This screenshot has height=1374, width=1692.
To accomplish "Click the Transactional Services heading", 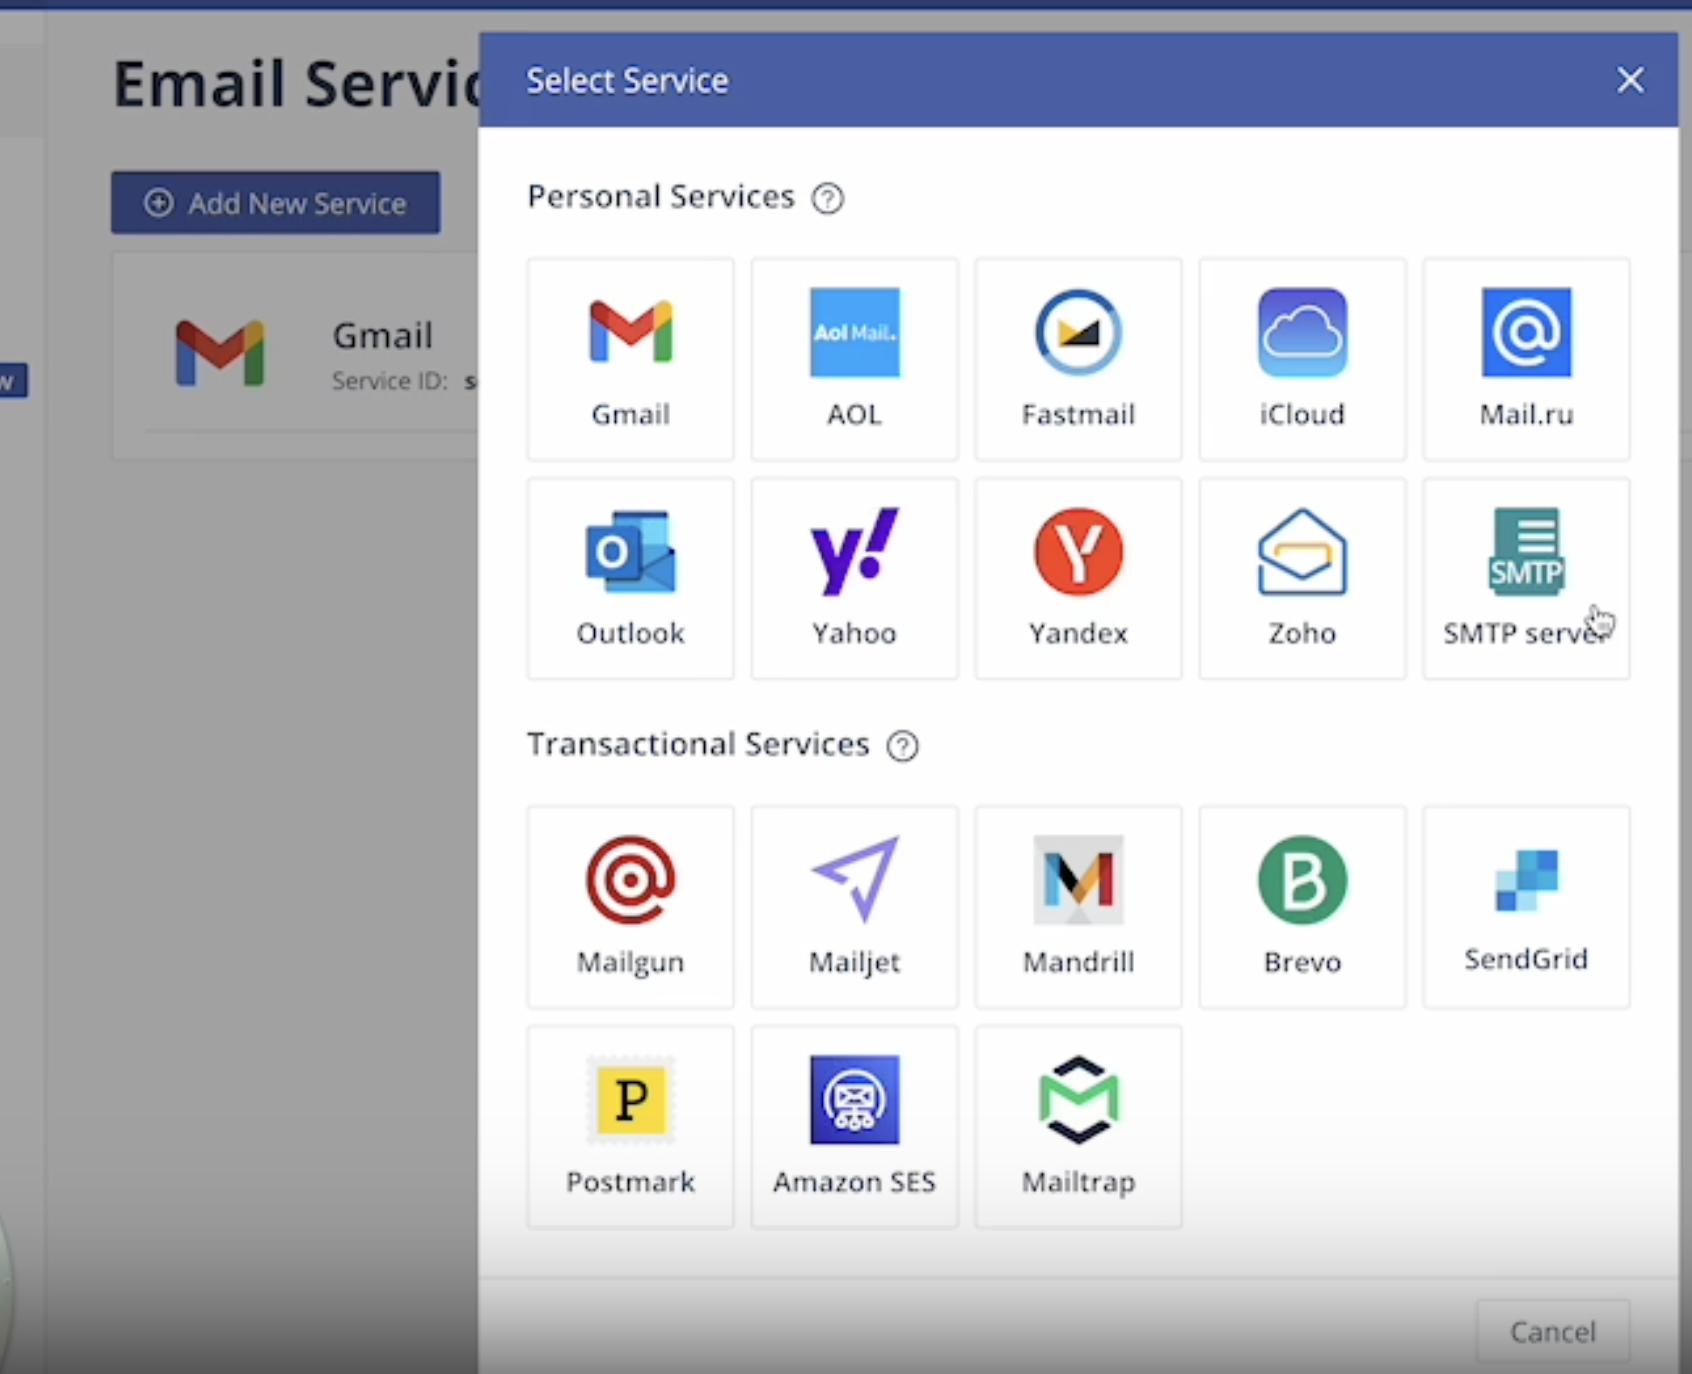I will (x=698, y=744).
